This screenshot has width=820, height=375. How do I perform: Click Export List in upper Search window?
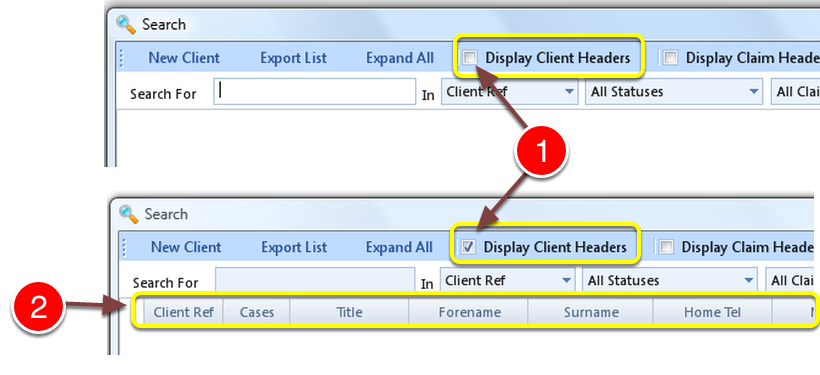pos(293,58)
